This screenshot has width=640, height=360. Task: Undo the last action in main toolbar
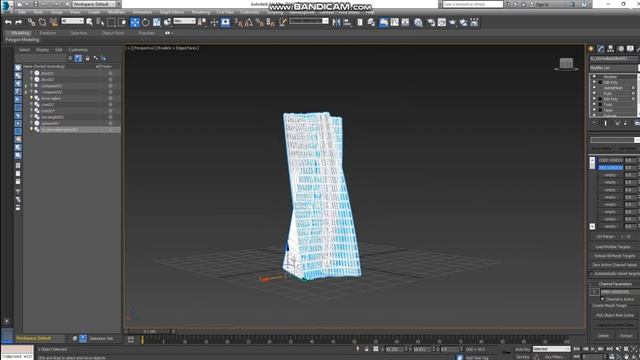point(8,22)
